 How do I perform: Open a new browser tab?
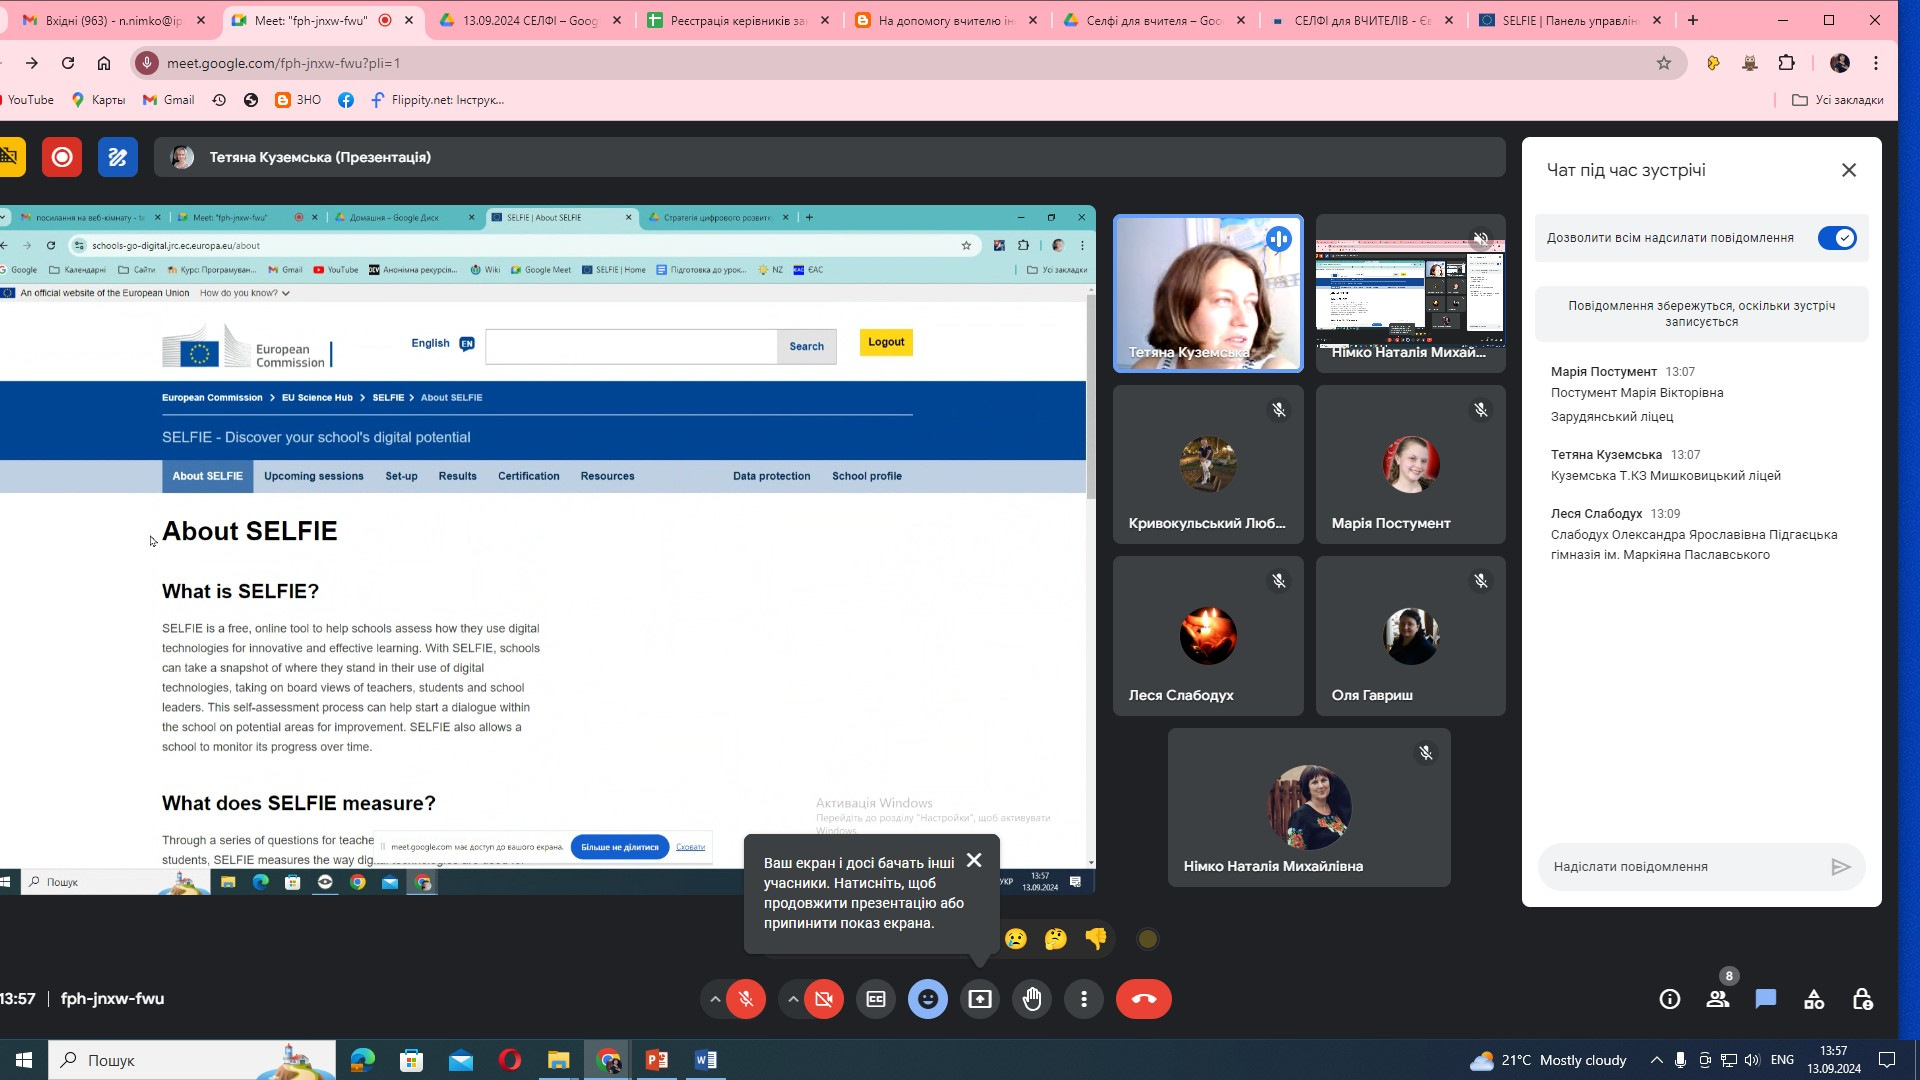[x=1693, y=20]
